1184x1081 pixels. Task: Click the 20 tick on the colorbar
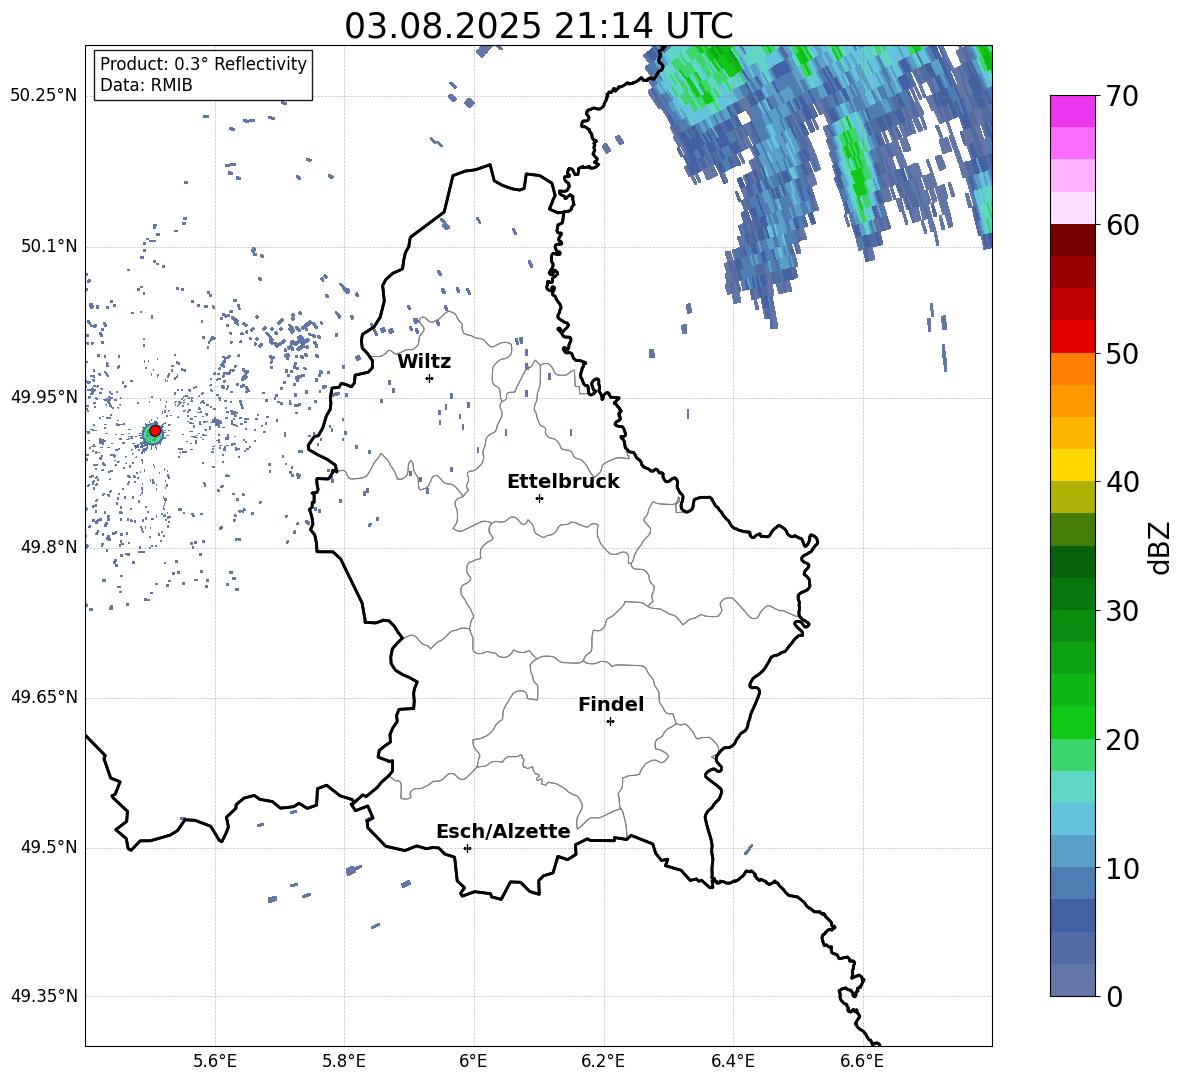point(1122,740)
